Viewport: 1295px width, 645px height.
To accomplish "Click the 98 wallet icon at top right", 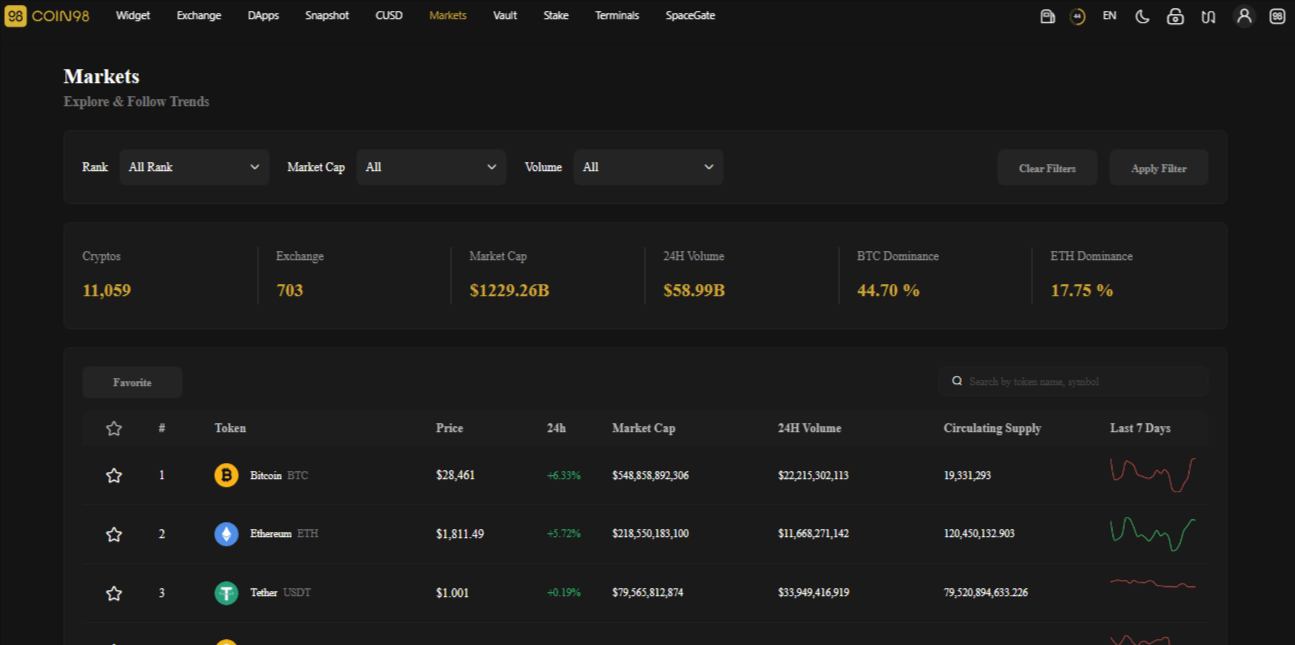I will (1277, 16).
